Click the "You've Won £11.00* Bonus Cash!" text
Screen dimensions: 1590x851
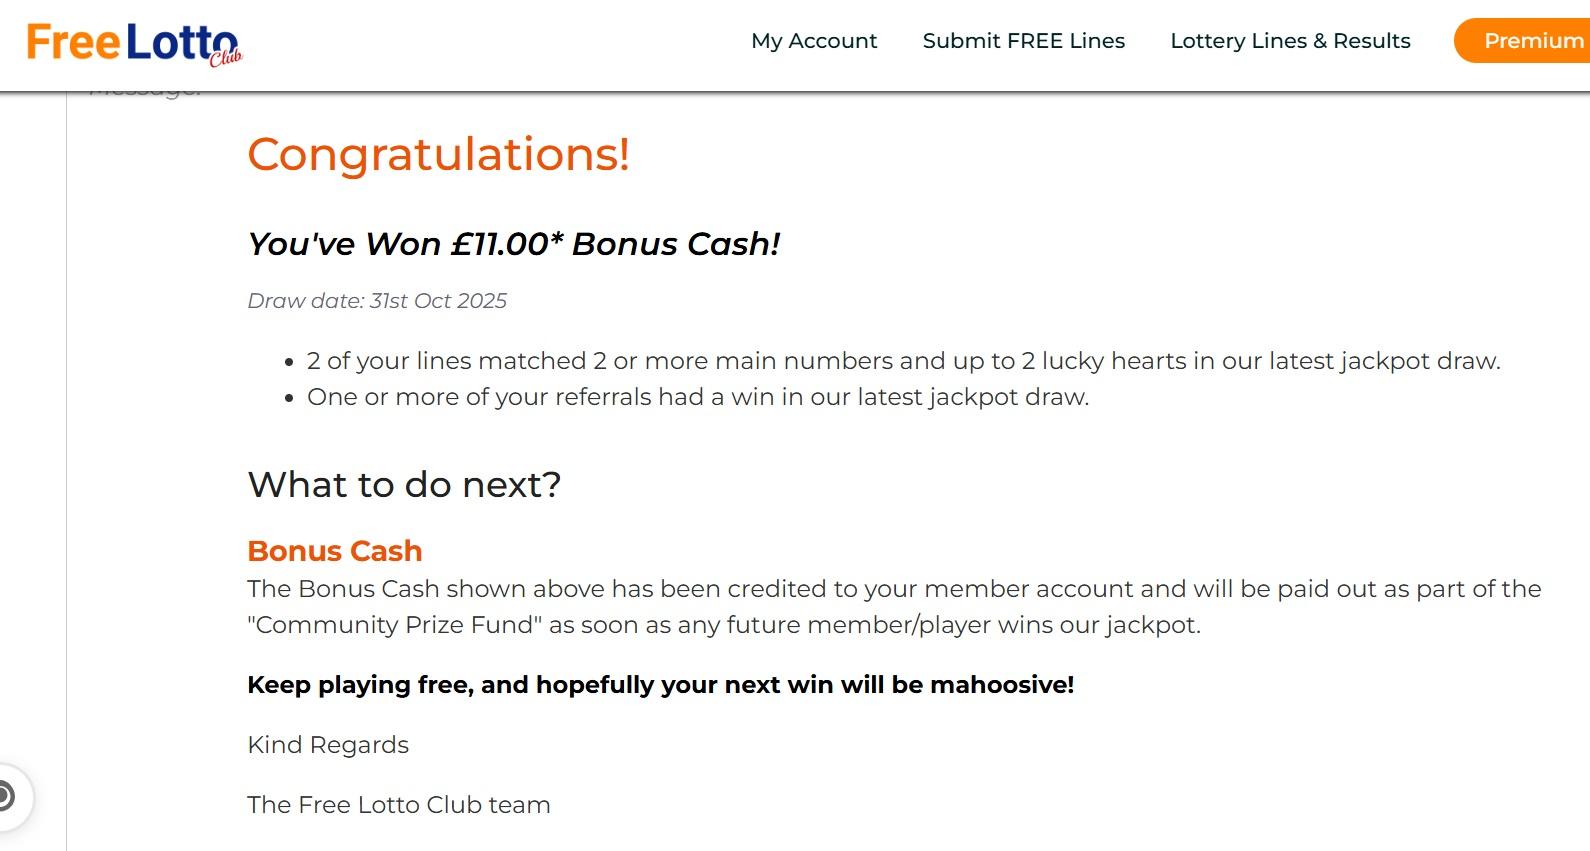(513, 244)
